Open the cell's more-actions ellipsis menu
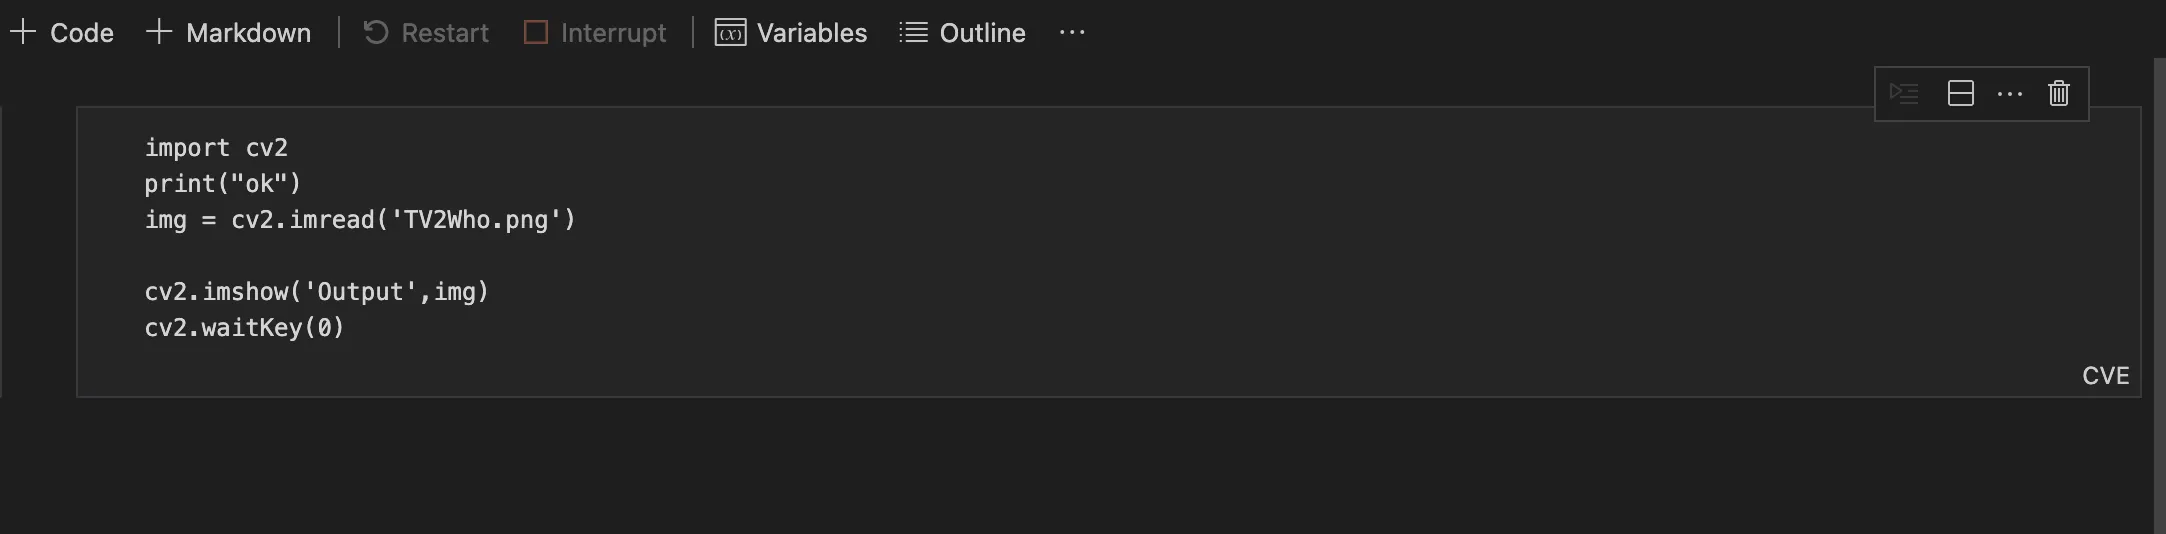2166x534 pixels. [2010, 94]
